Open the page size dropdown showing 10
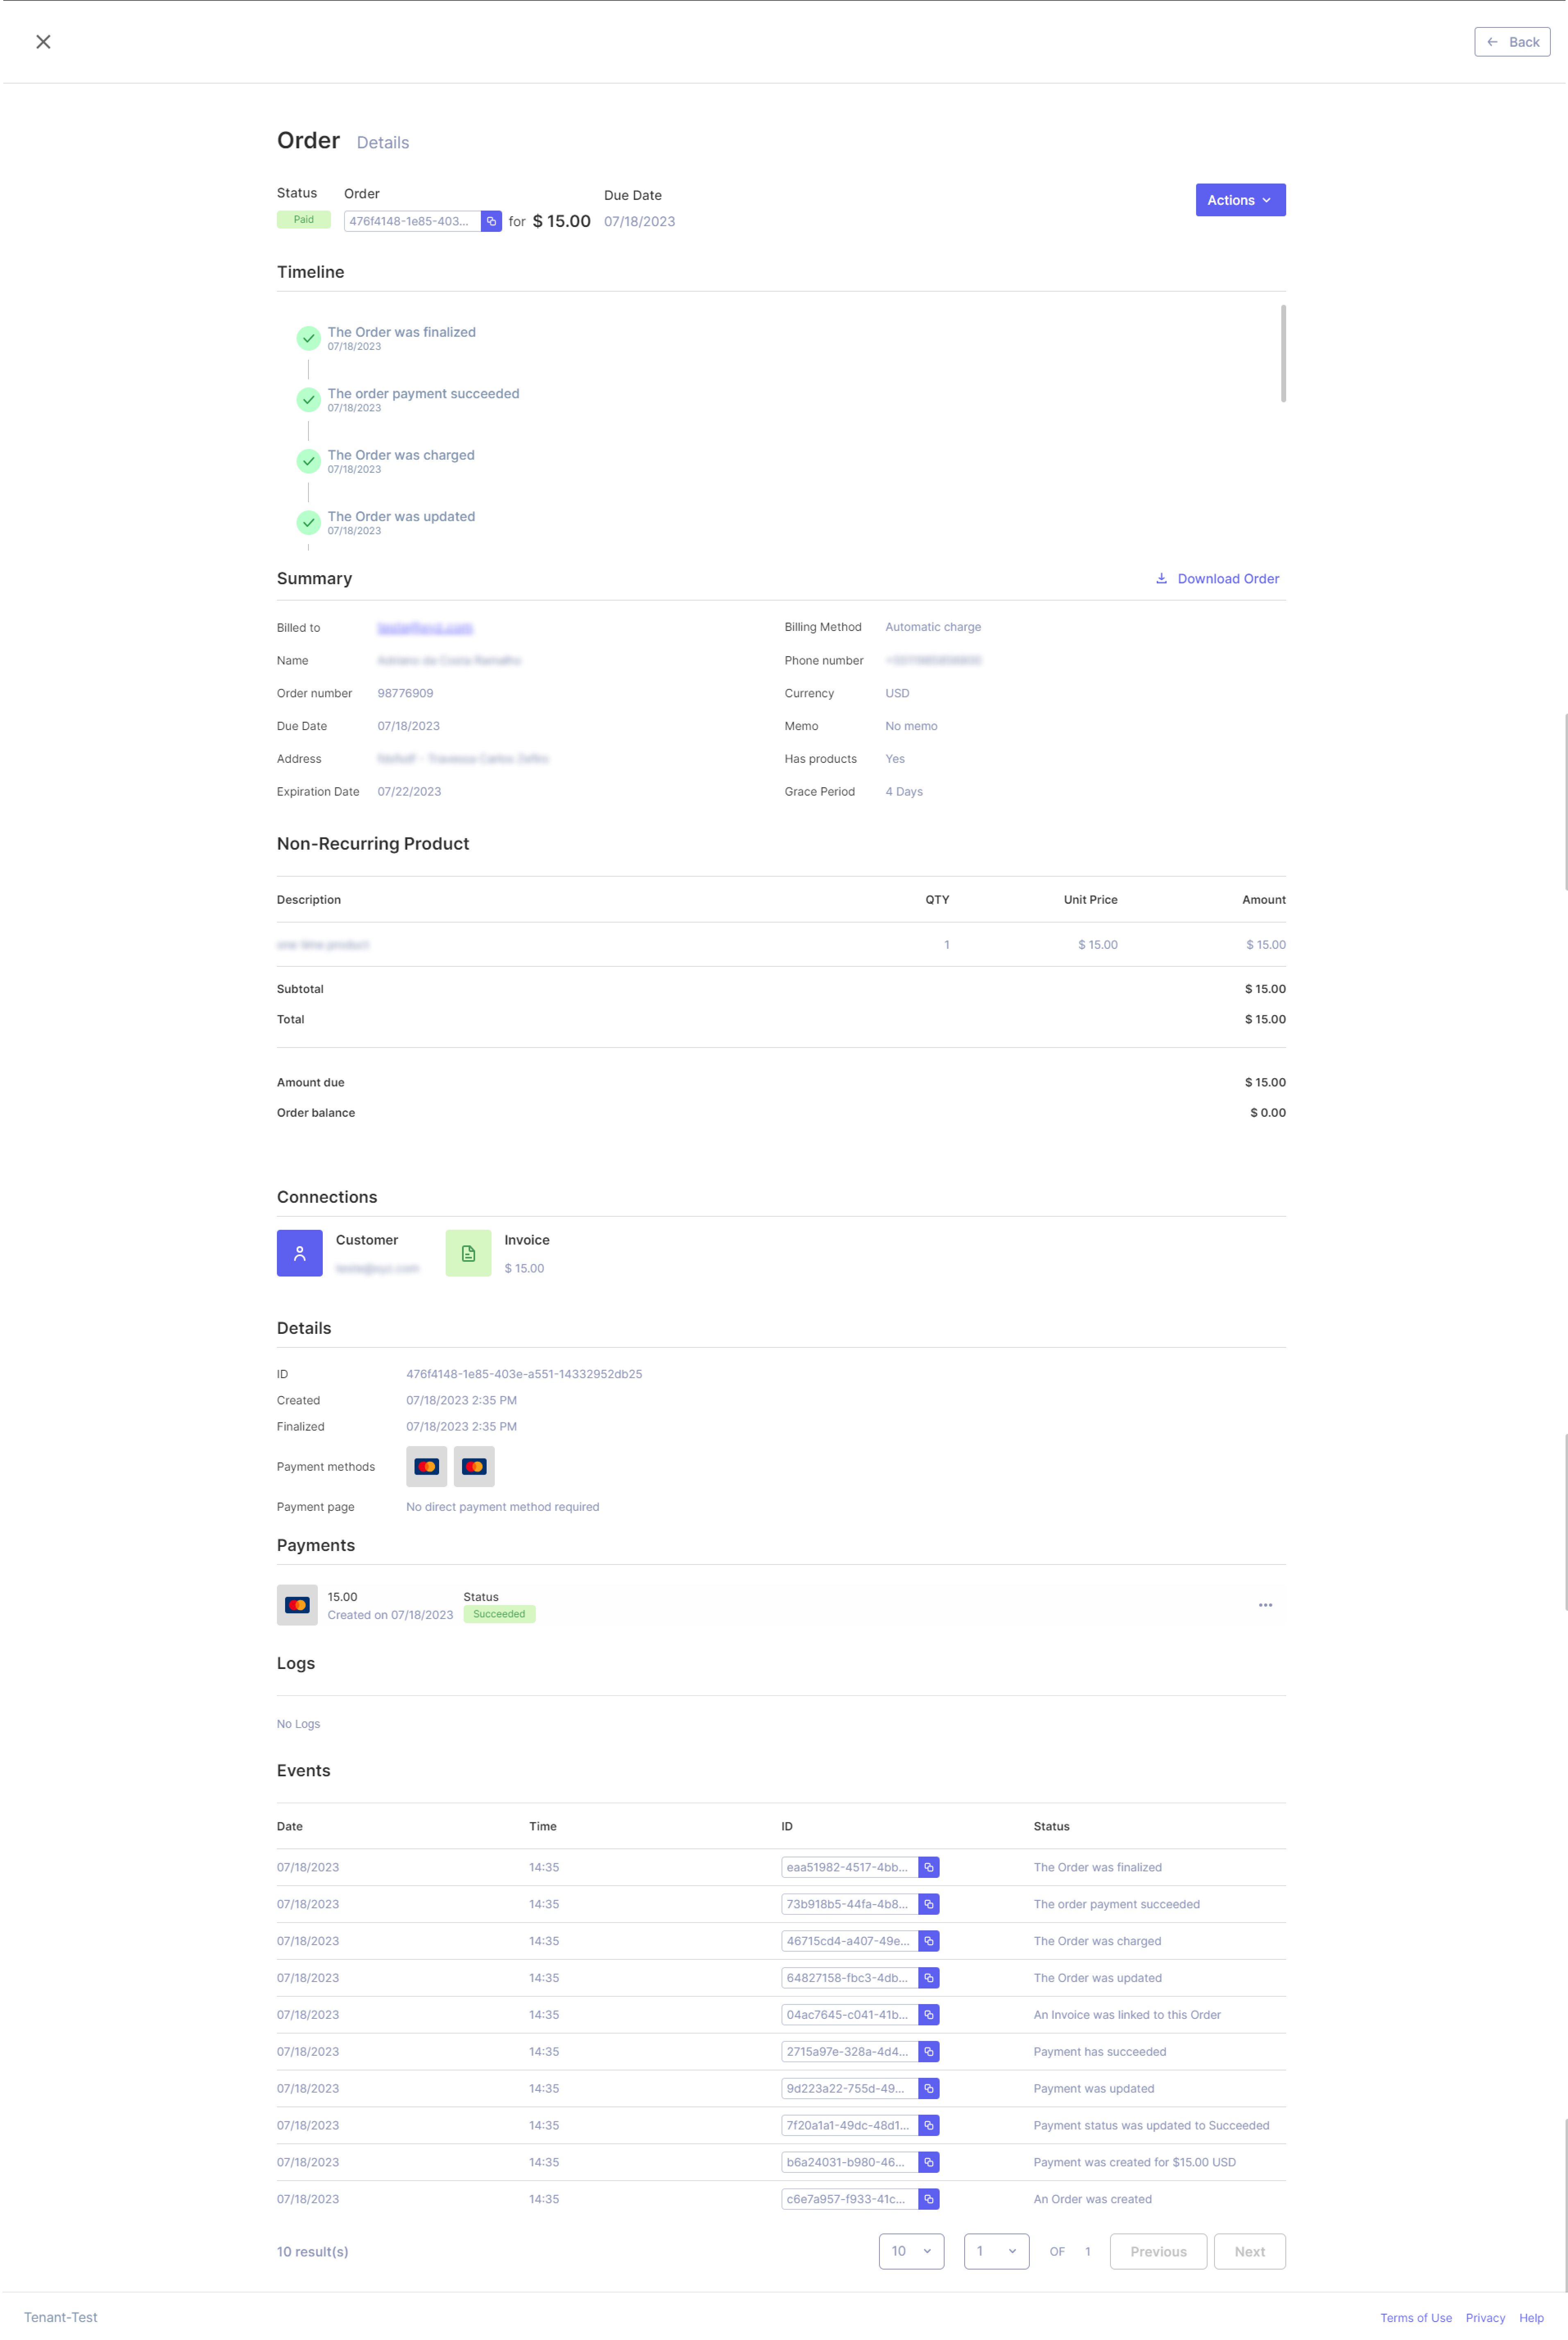The image size is (1568, 2340). [x=911, y=2251]
